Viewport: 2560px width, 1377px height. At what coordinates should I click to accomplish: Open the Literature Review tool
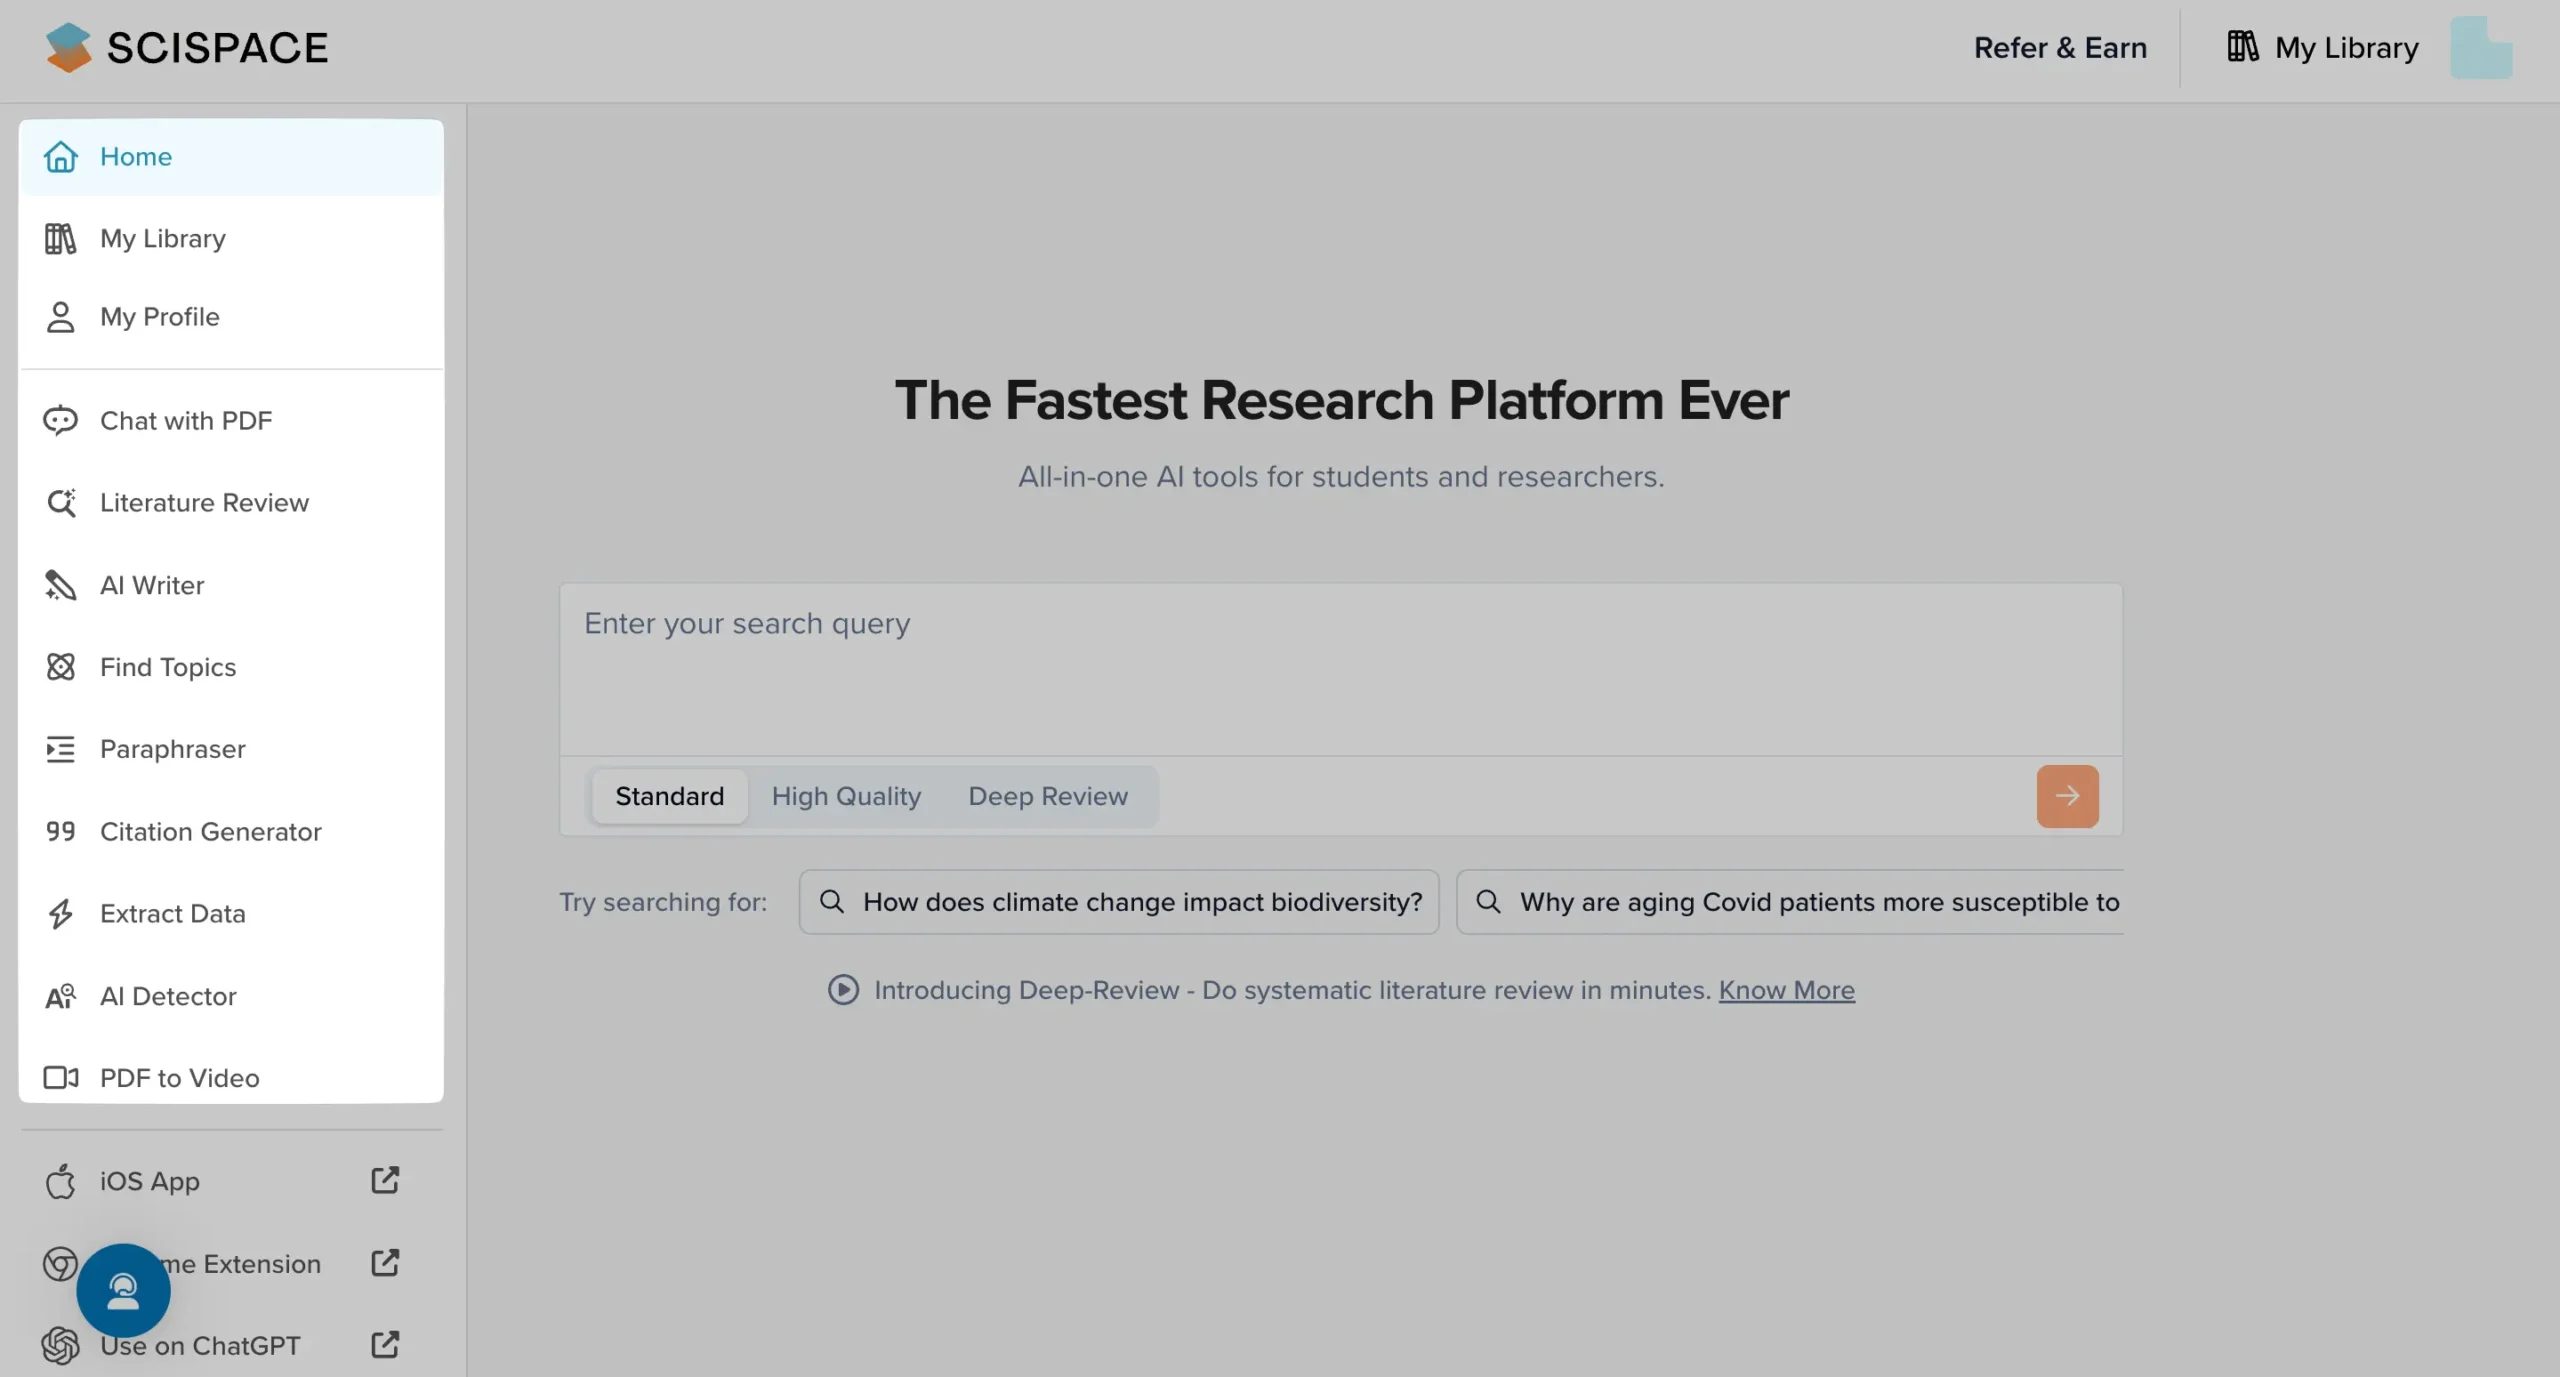point(231,503)
